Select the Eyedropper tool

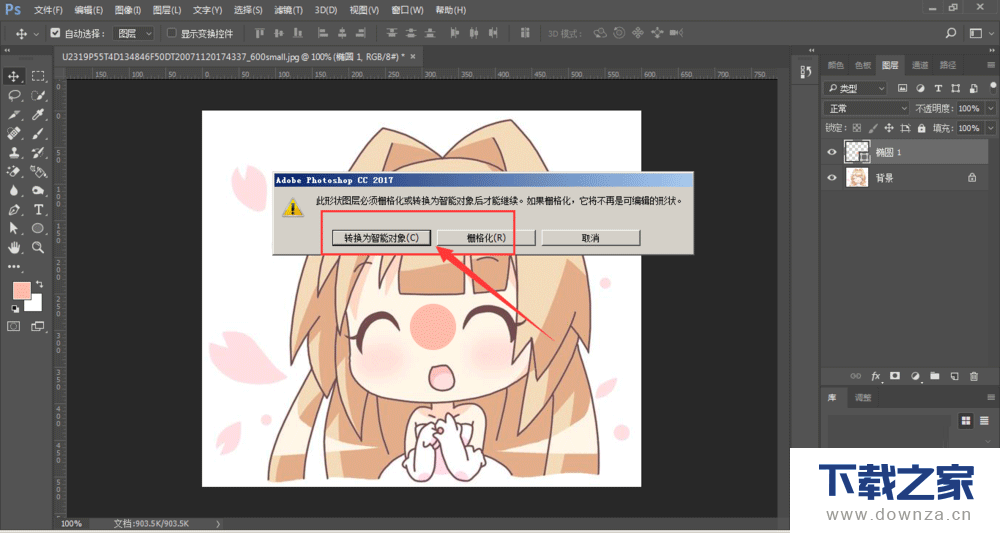[38, 115]
